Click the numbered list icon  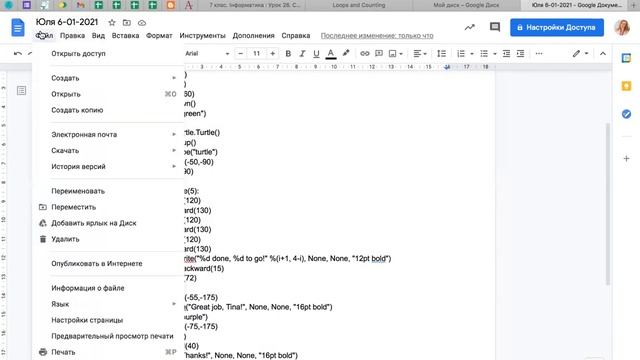coord(461,53)
